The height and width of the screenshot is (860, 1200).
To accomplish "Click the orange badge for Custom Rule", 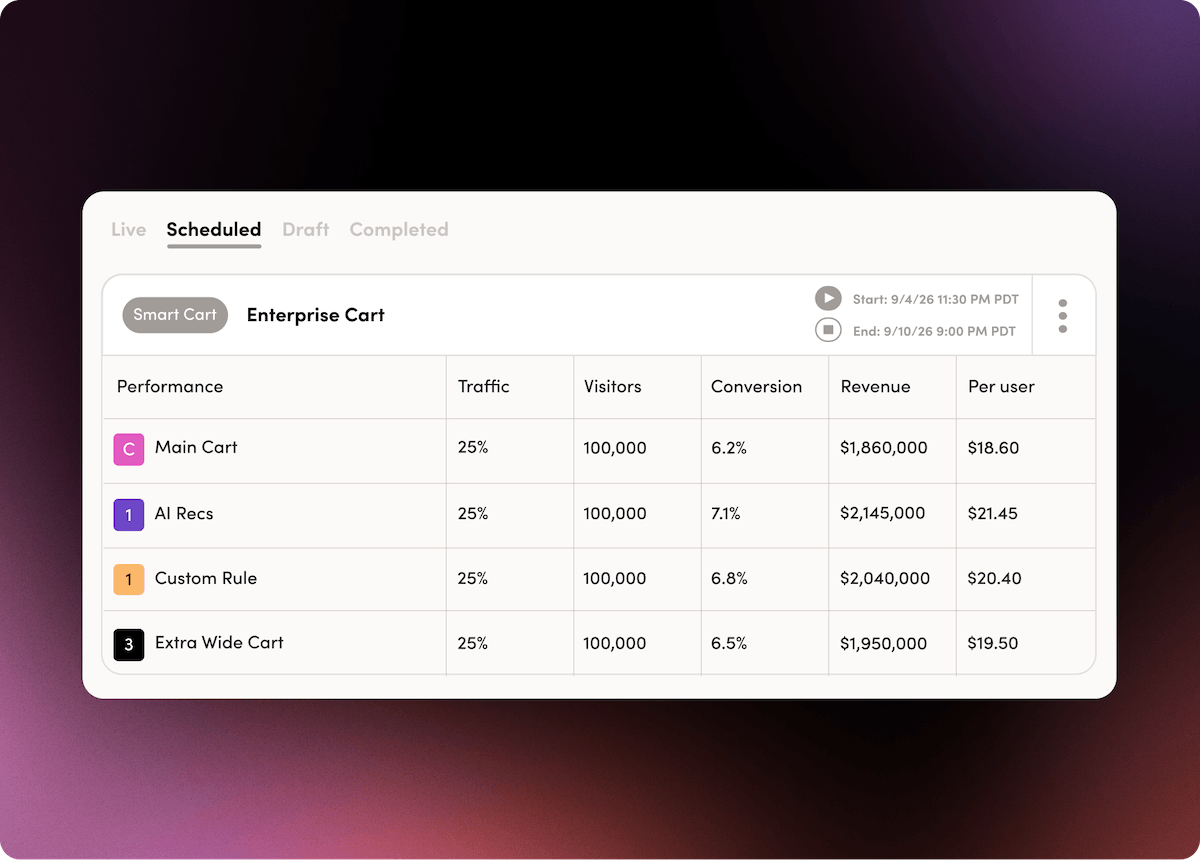I will 128,579.
